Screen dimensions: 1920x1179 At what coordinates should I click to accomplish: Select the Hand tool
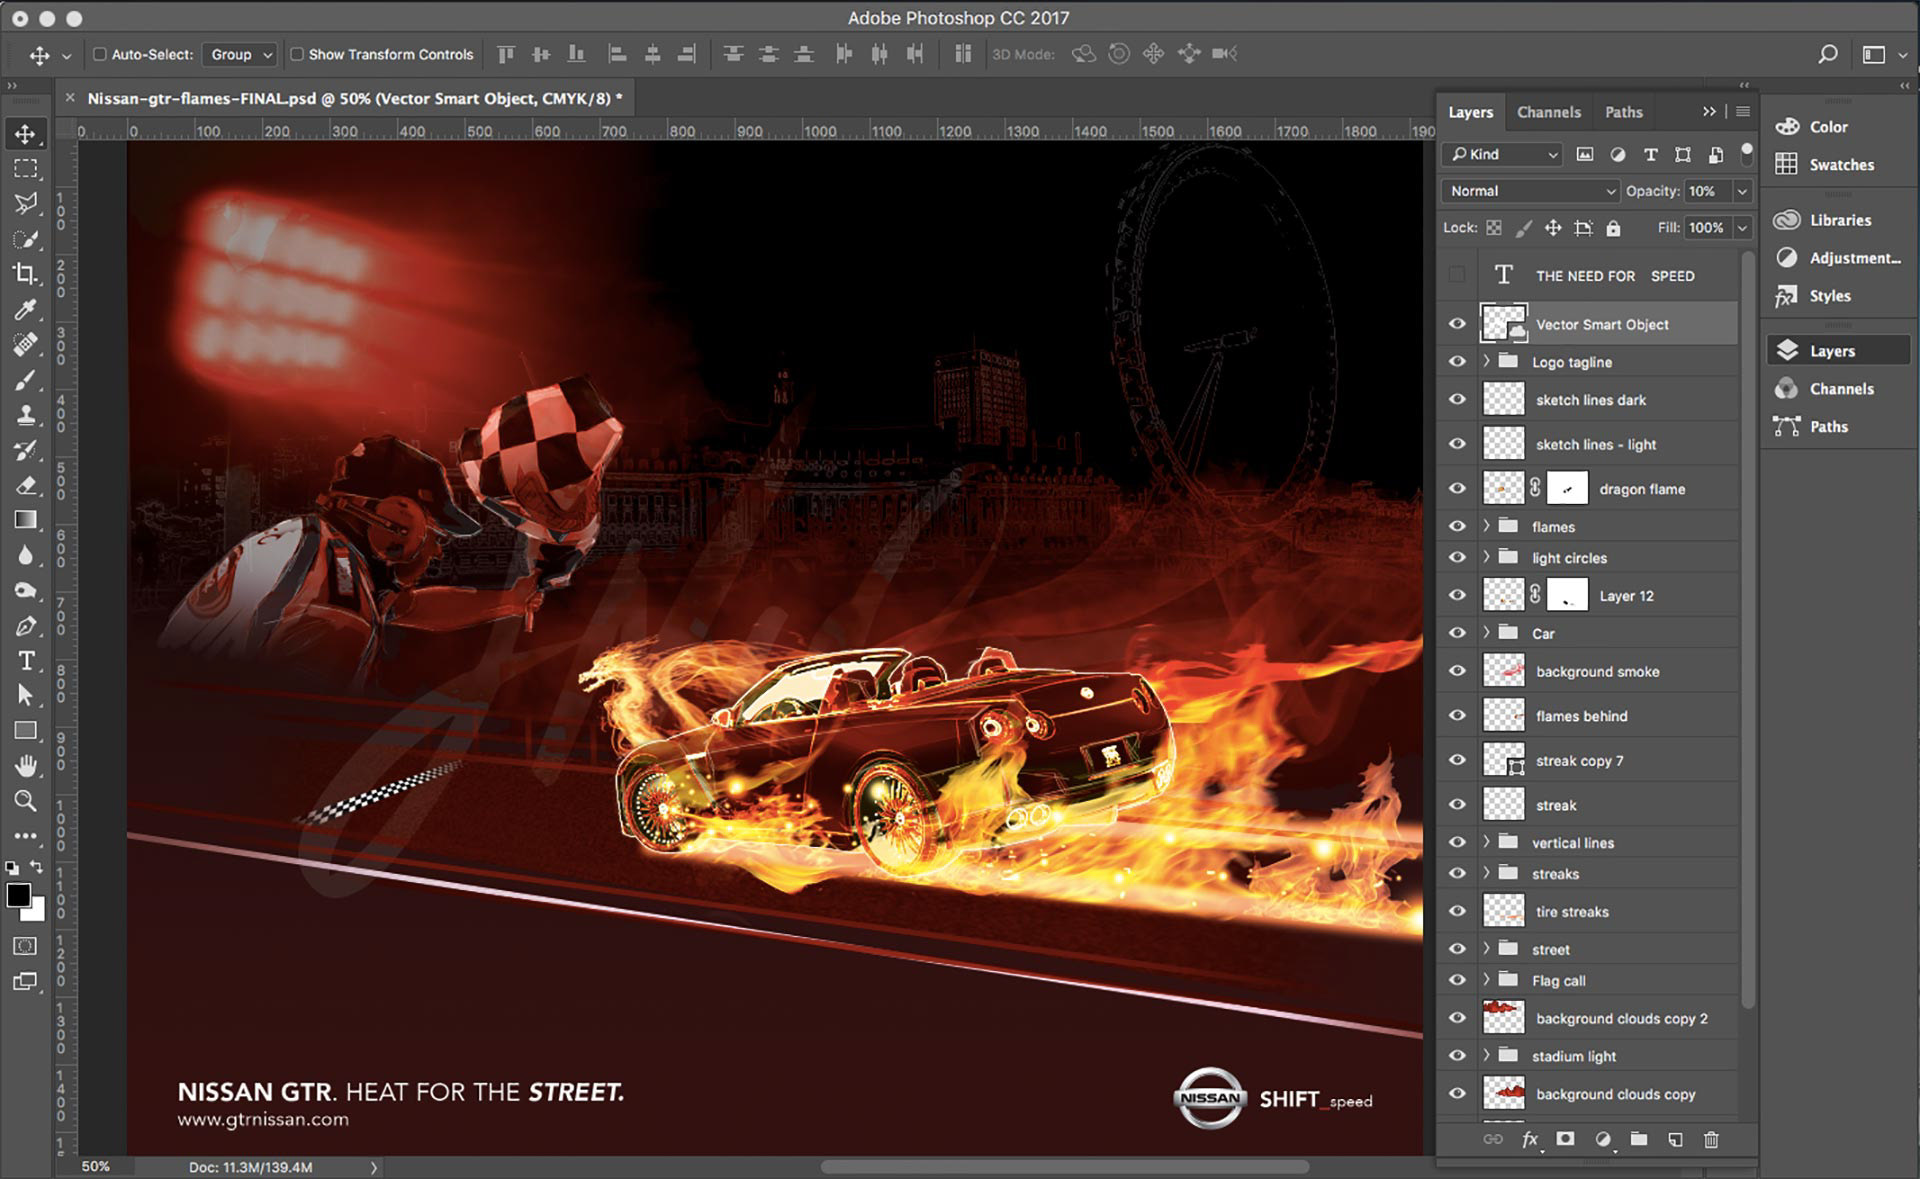pyautogui.click(x=25, y=766)
